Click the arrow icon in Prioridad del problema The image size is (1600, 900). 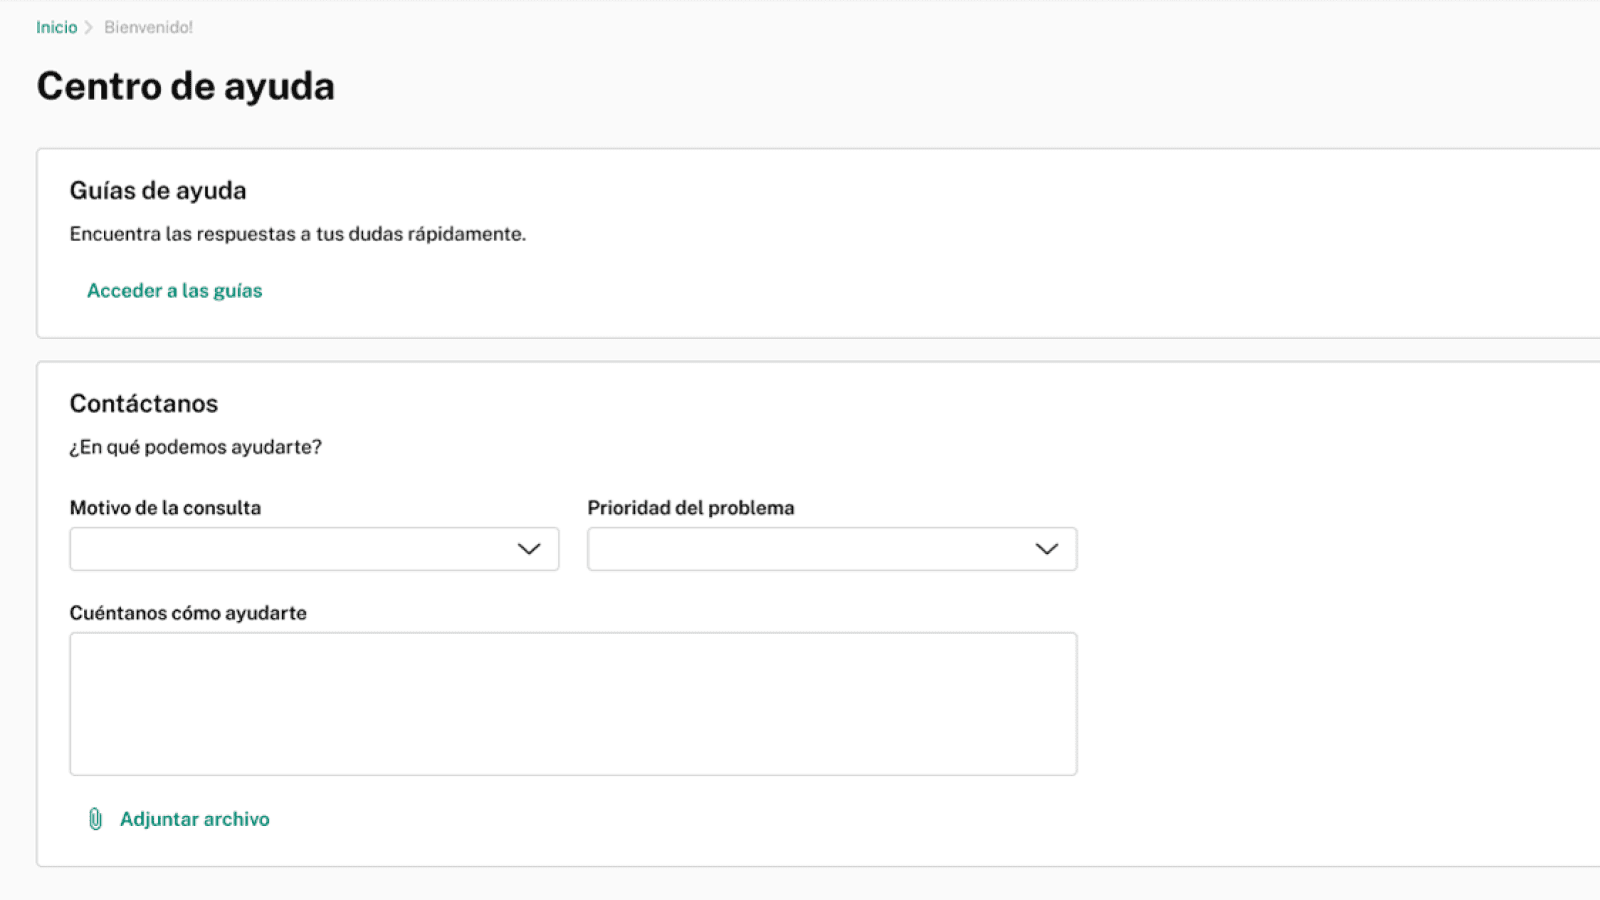tap(1046, 549)
